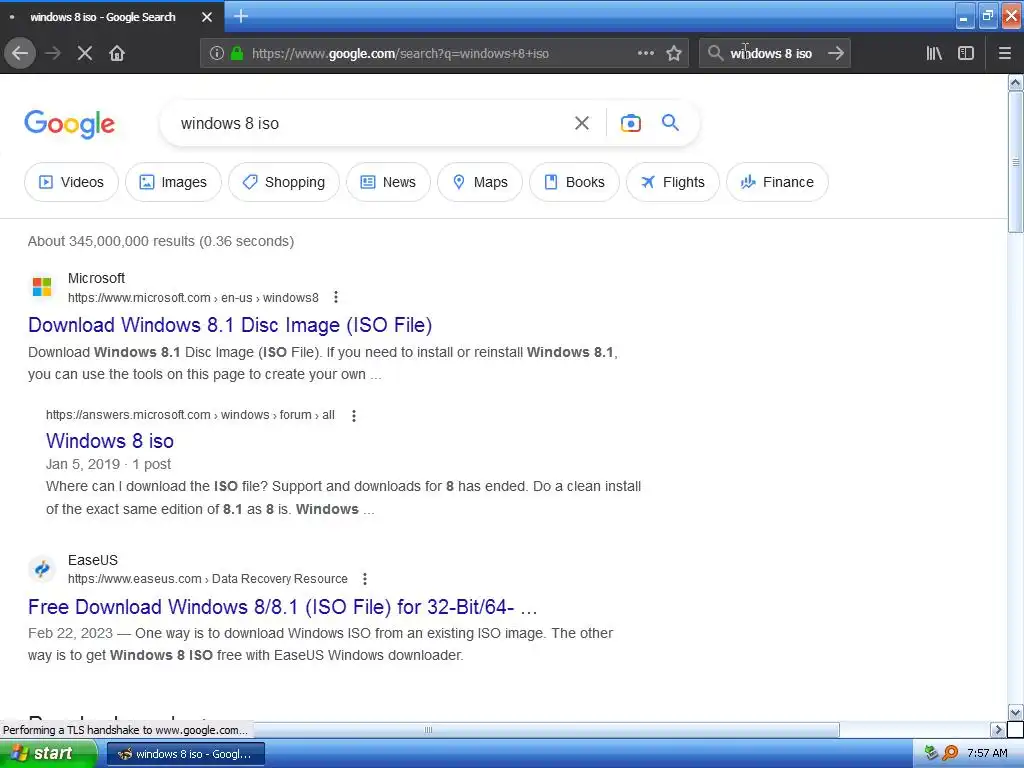Filter results by Videos
Screen dimensions: 1024x768
pyautogui.click(x=71, y=182)
